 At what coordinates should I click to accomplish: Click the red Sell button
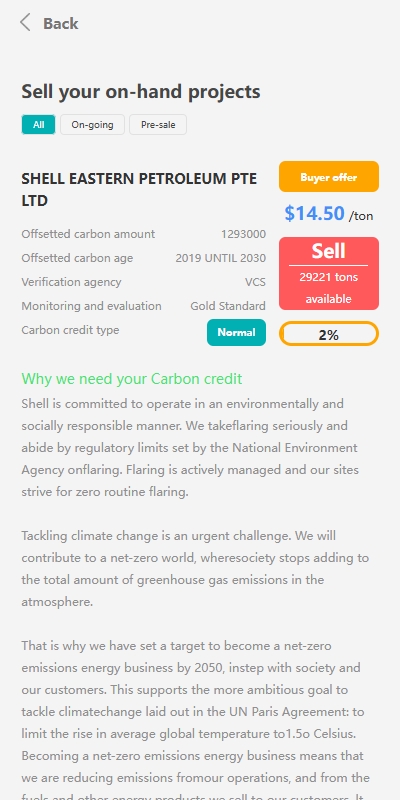329,273
